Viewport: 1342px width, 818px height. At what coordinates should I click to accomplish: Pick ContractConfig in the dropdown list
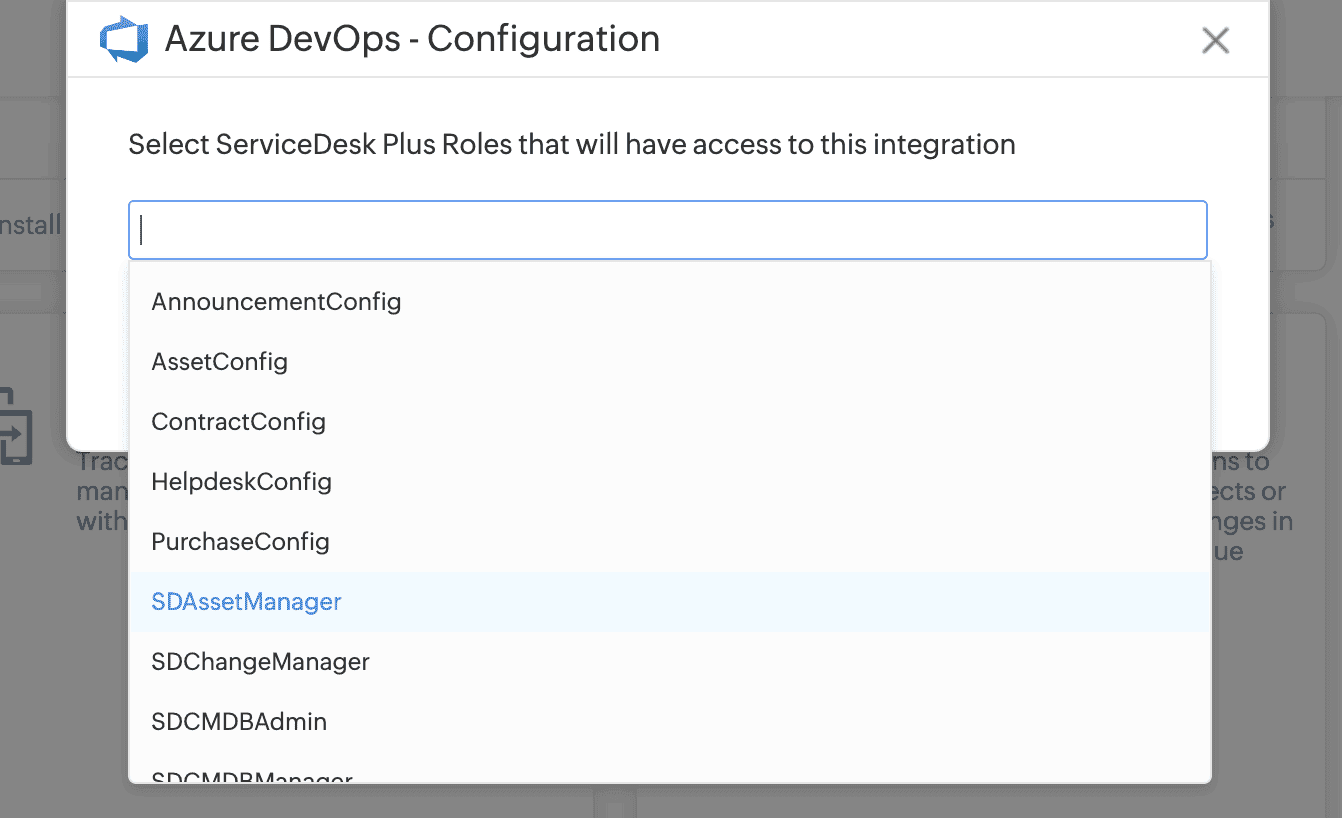(238, 421)
